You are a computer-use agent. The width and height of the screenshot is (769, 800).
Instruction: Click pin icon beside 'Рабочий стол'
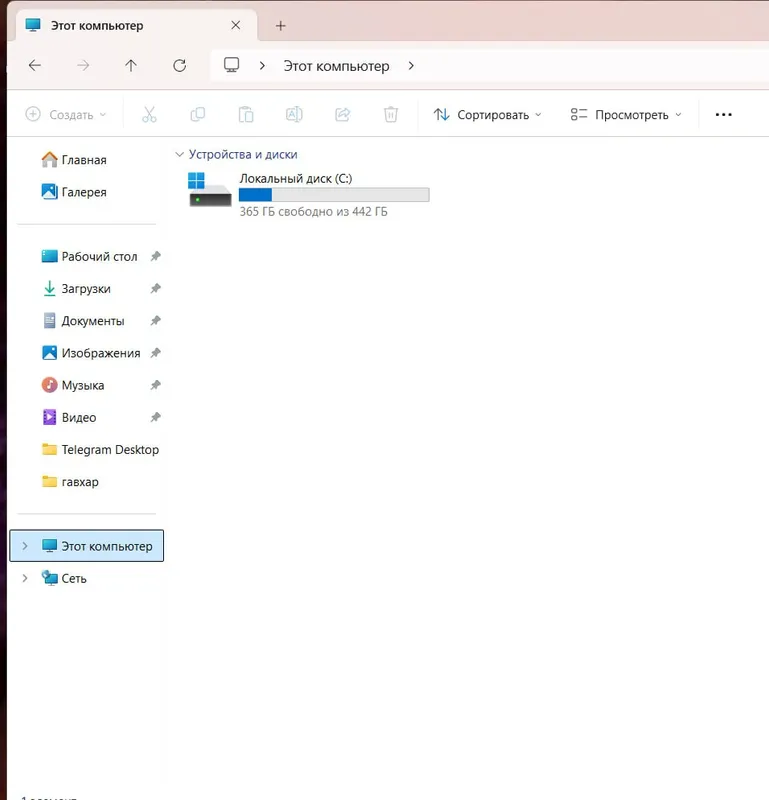(x=156, y=256)
